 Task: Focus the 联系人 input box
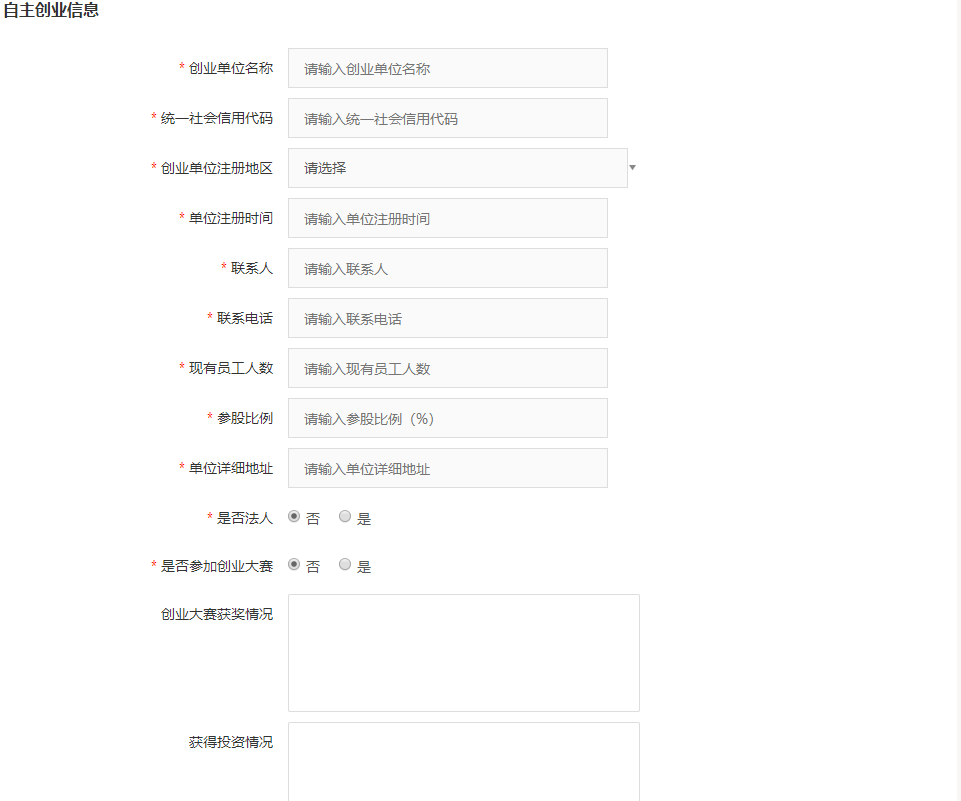[447, 268]
